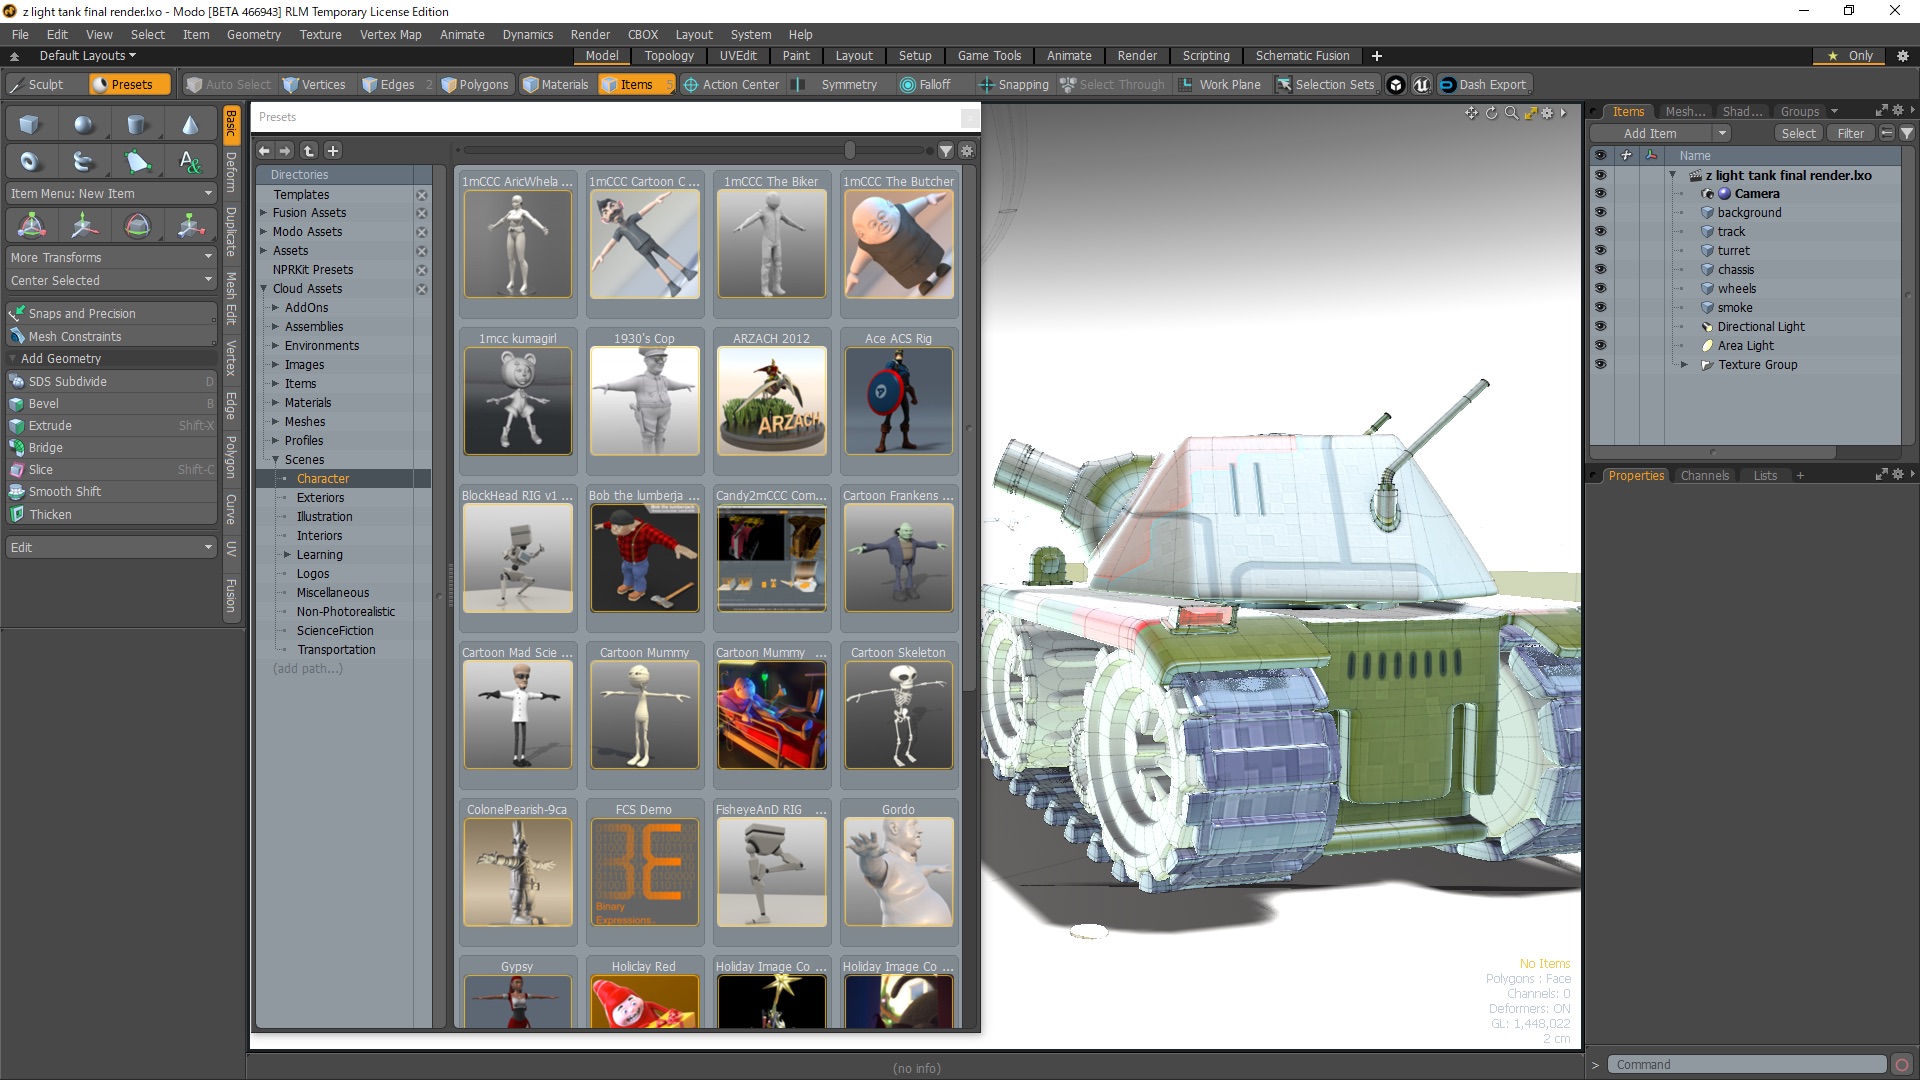Viewport: 1920px width, 1080px height.
Task: Open the Default Layouts dropdown
Action: point(87,55)
